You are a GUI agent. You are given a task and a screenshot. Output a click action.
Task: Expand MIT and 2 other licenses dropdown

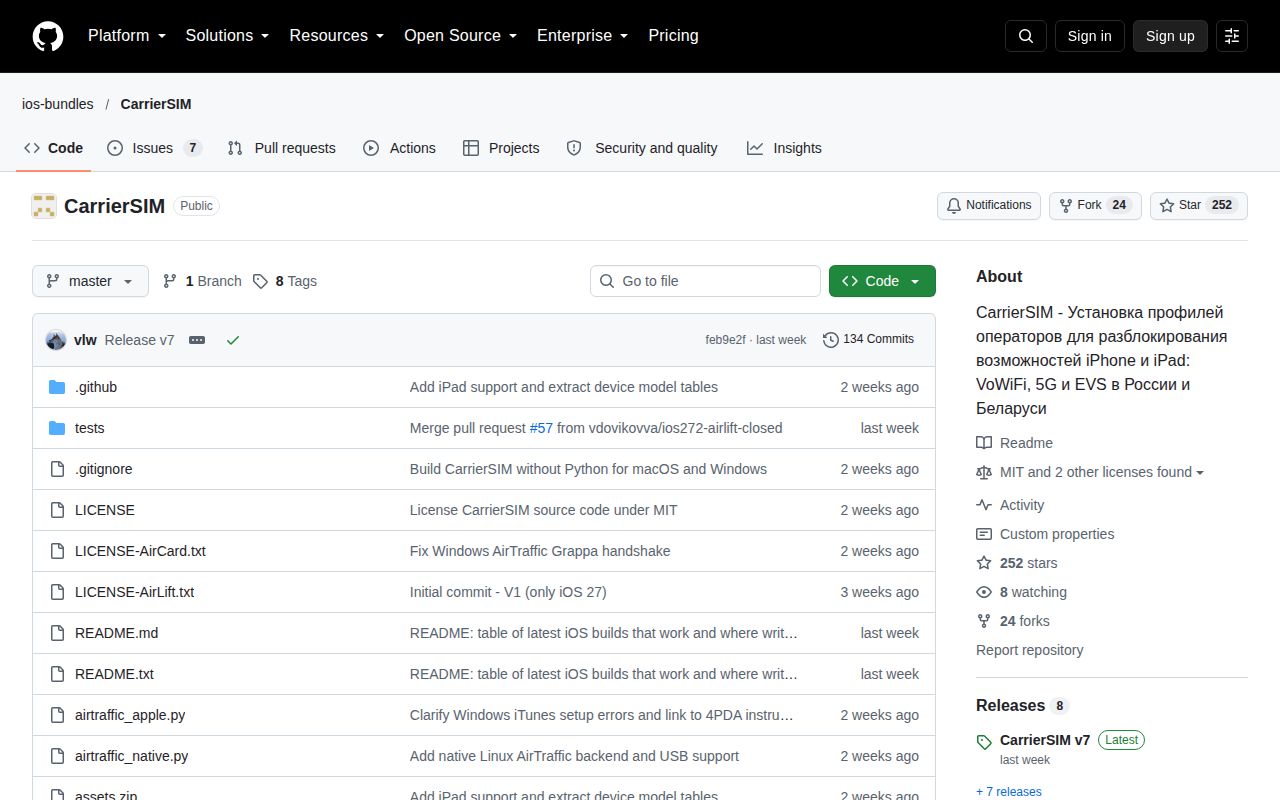click(1101, 472)
